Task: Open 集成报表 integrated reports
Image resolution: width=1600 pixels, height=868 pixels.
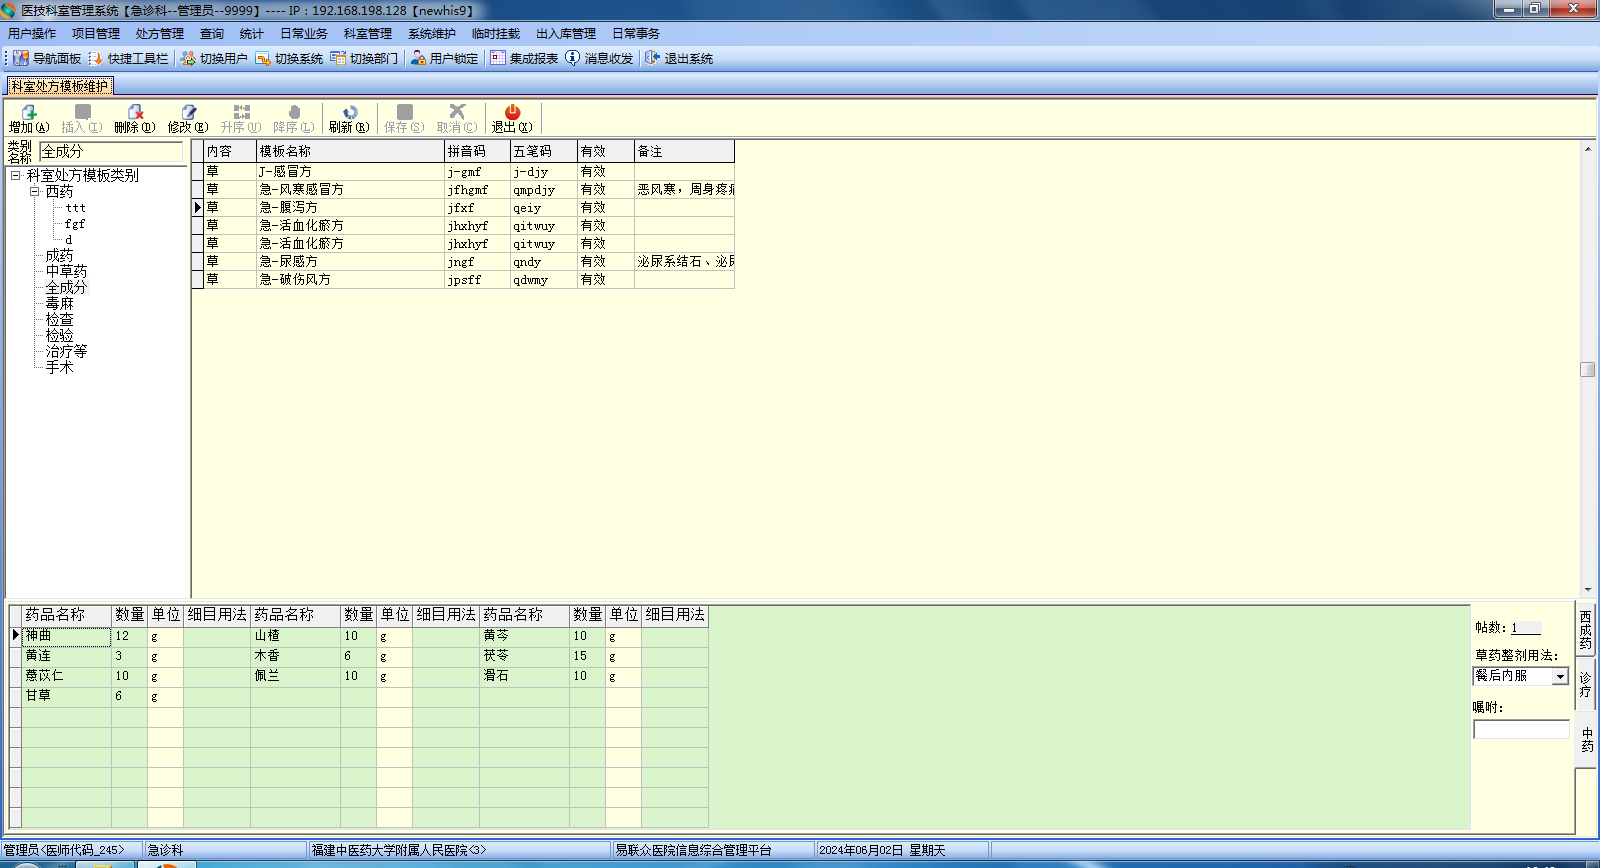Action: [524, 58]
